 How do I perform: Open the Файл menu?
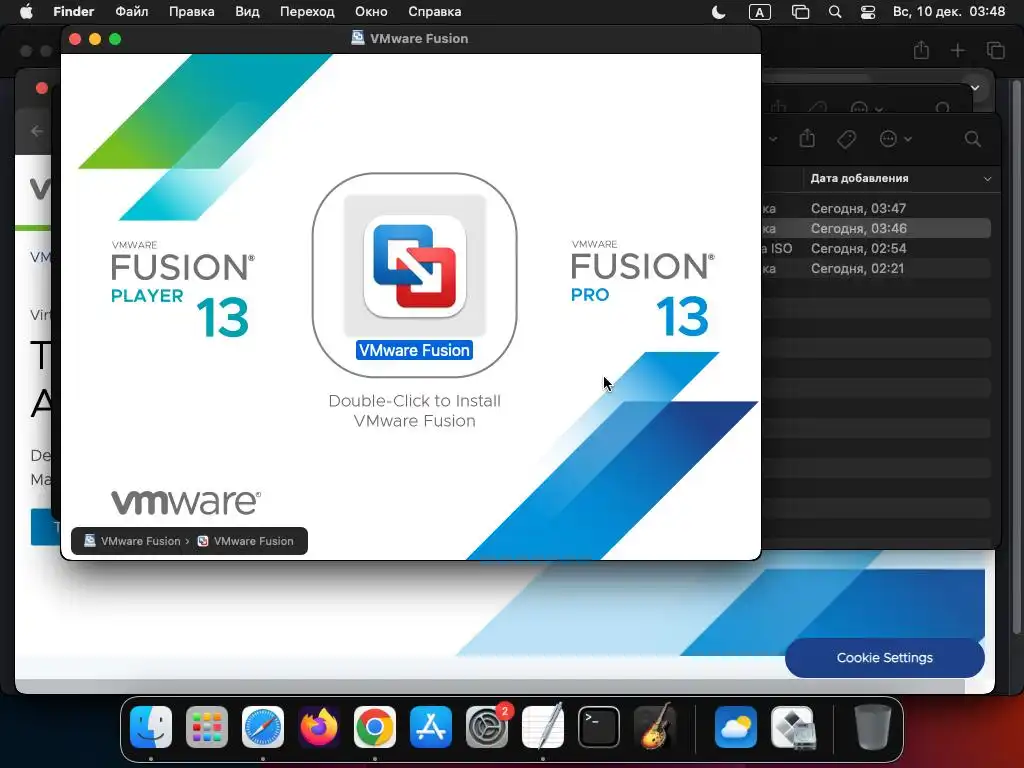(x=131, y=12)
